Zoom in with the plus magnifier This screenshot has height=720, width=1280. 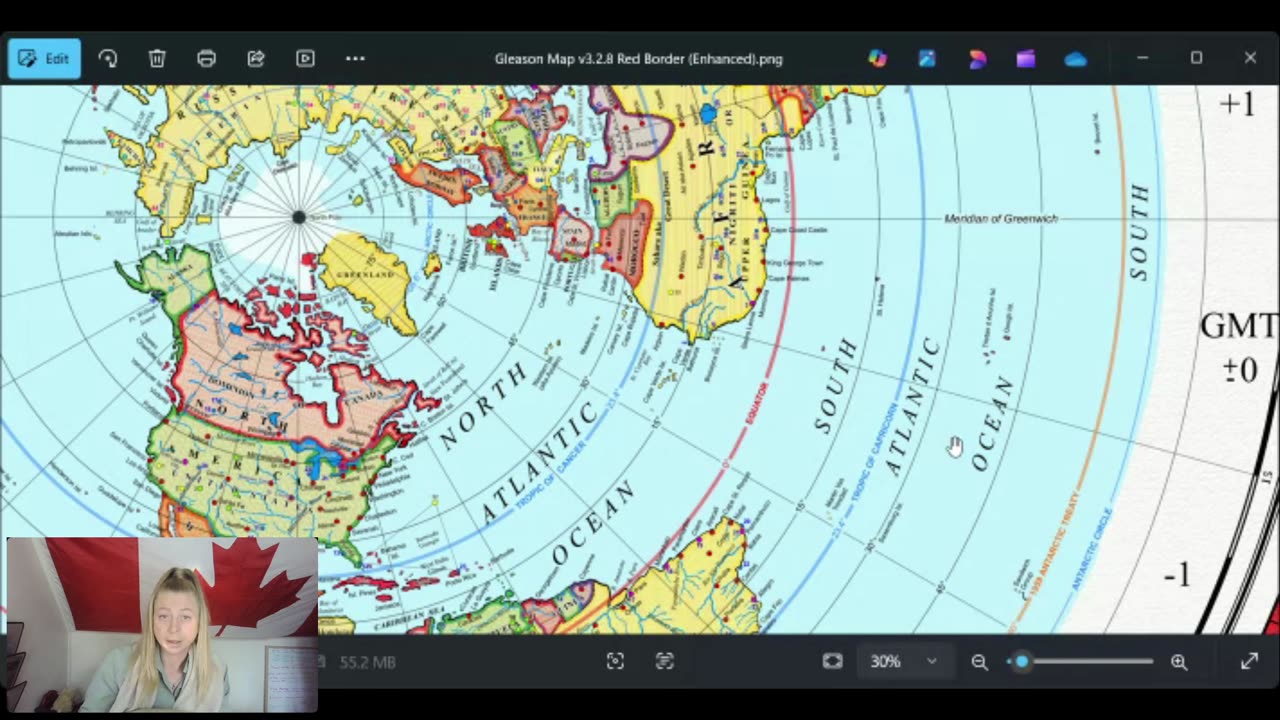coord(1179,661)
